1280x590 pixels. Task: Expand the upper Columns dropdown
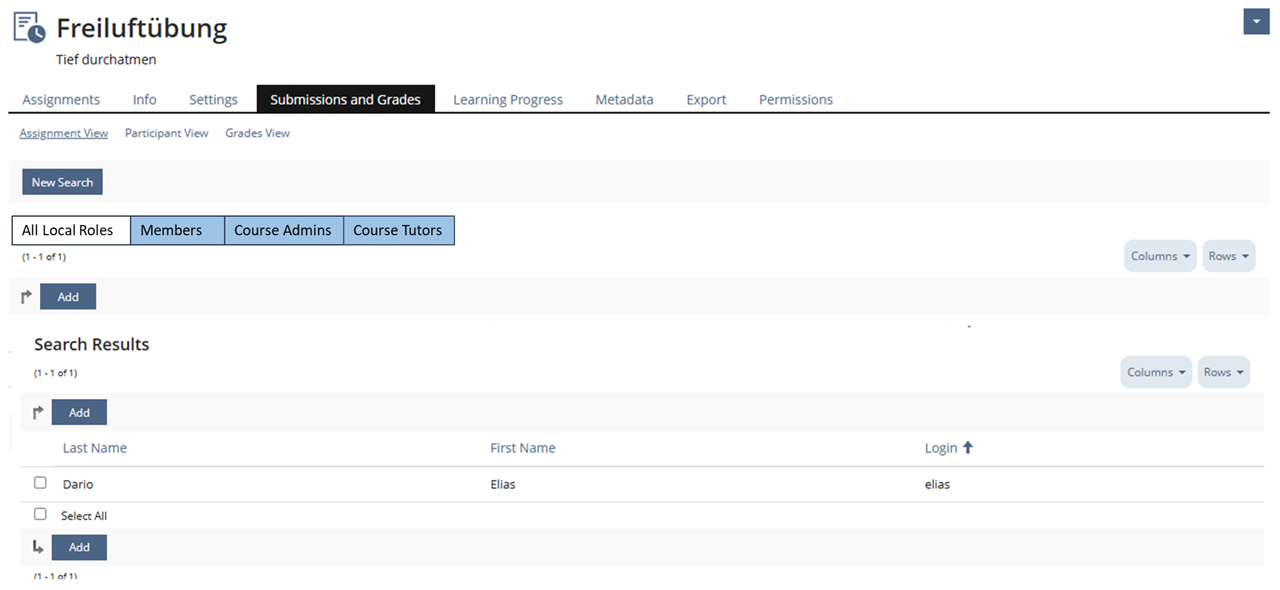pos(1160,256)
